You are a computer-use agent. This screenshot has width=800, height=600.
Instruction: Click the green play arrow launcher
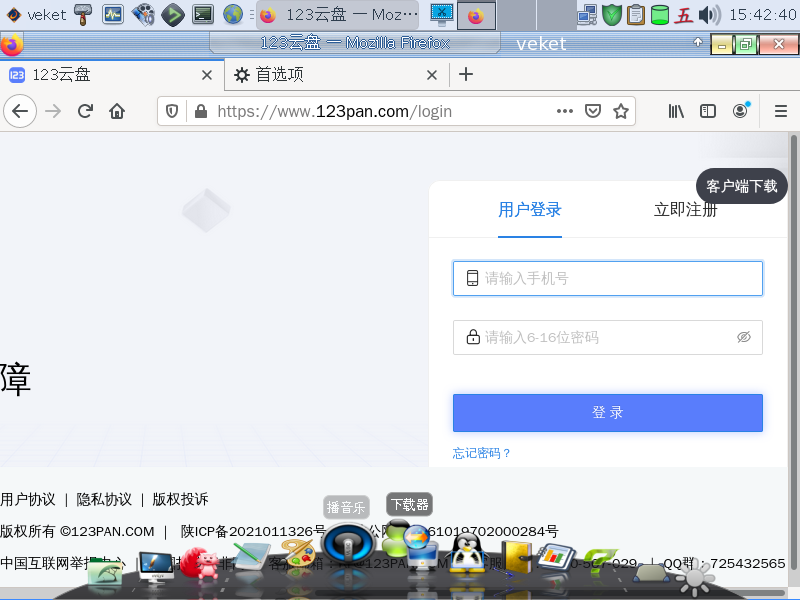click(x=173, y=15)
